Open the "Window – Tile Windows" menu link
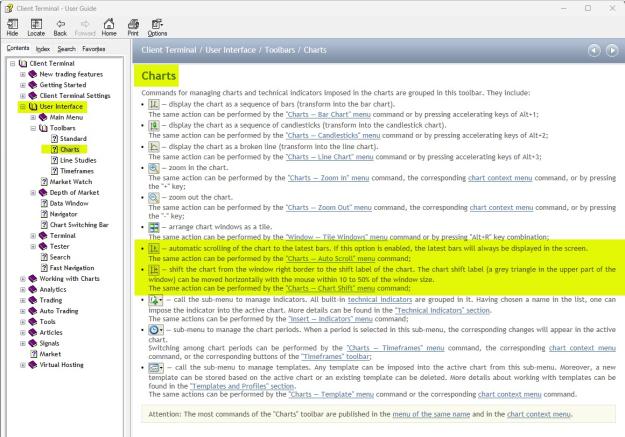This screenshot has height=437, width=625. (336, 237)
